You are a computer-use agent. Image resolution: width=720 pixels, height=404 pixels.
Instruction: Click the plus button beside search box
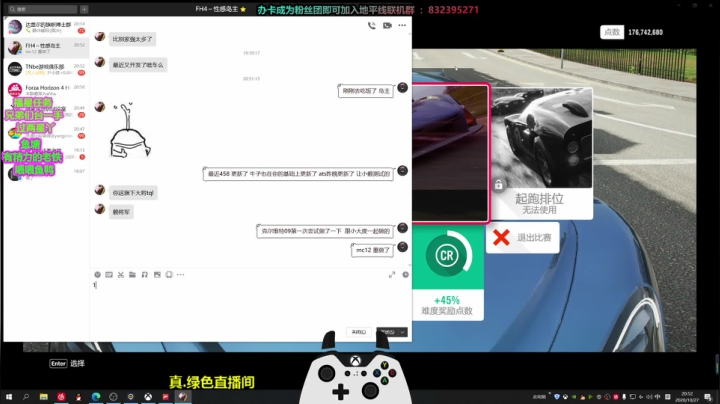point(84,9)
